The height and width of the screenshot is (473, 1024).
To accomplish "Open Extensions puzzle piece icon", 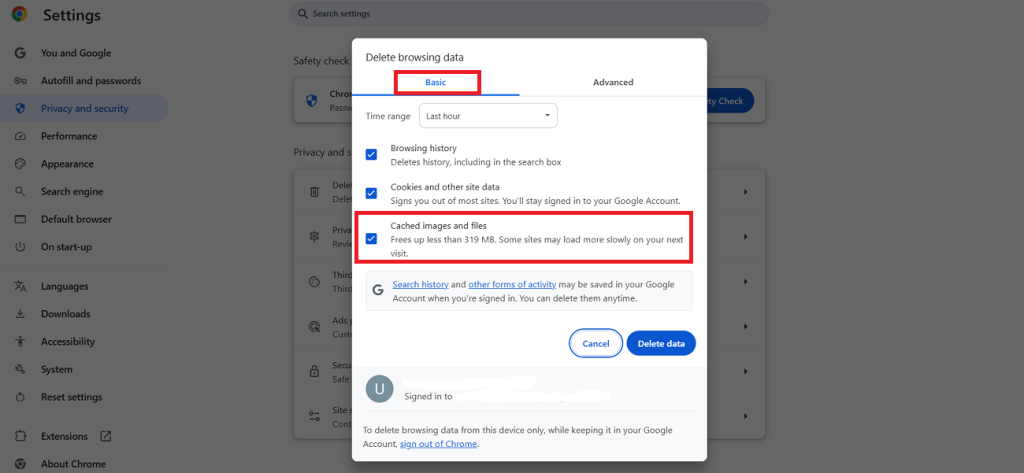I will coord(20,437).
